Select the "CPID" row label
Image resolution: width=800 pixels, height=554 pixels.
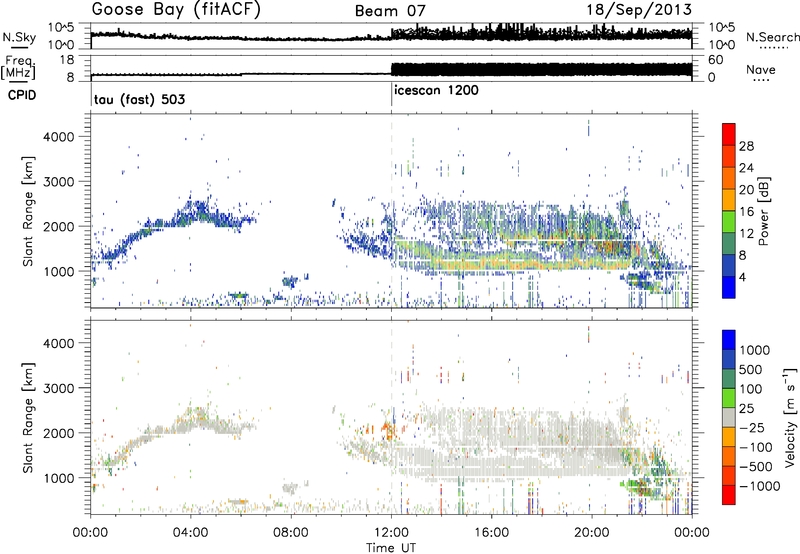tap(22, 95)
